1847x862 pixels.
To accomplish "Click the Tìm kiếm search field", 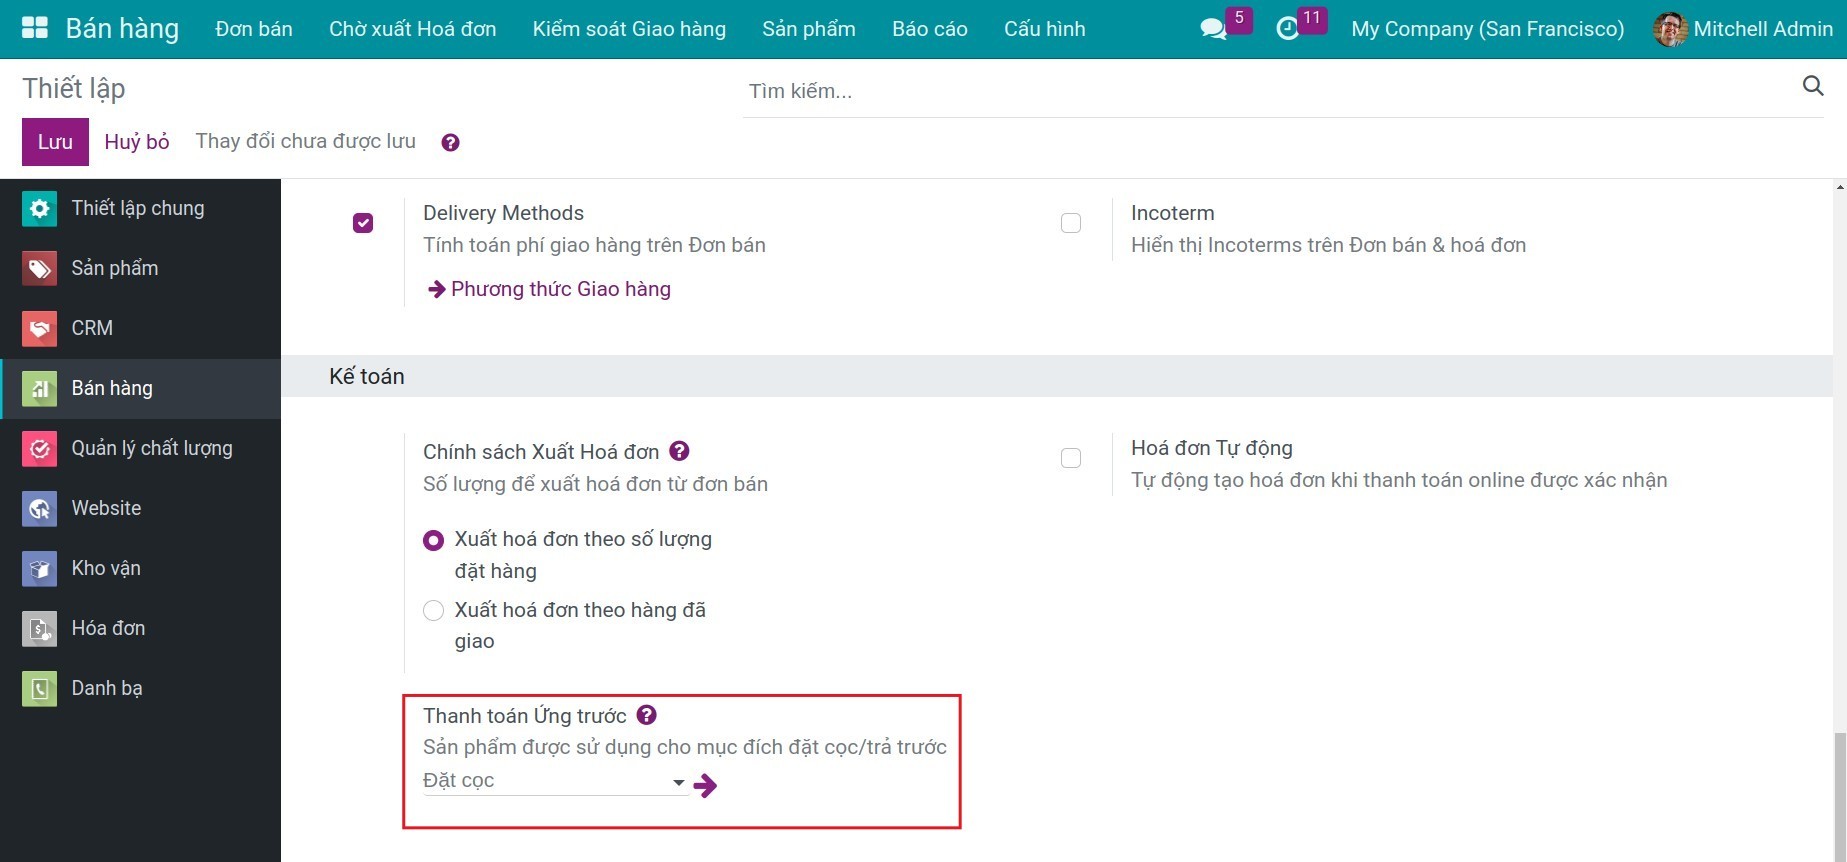I will [1260, 91].
